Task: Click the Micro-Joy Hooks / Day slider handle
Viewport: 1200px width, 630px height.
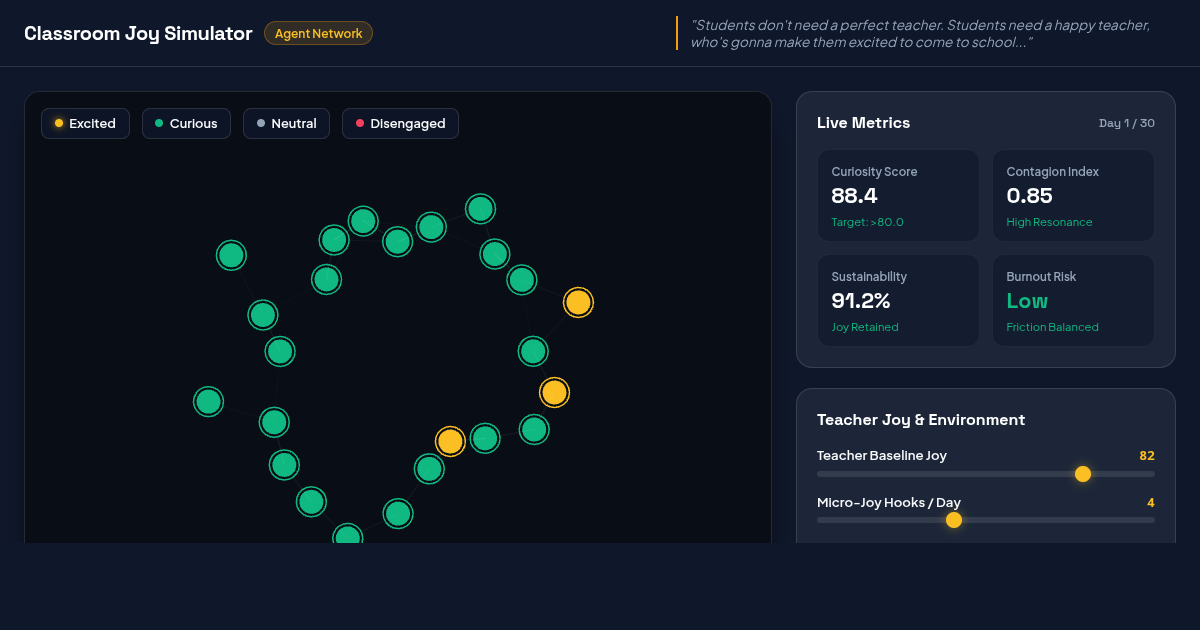Action: [x=954, y=520]
